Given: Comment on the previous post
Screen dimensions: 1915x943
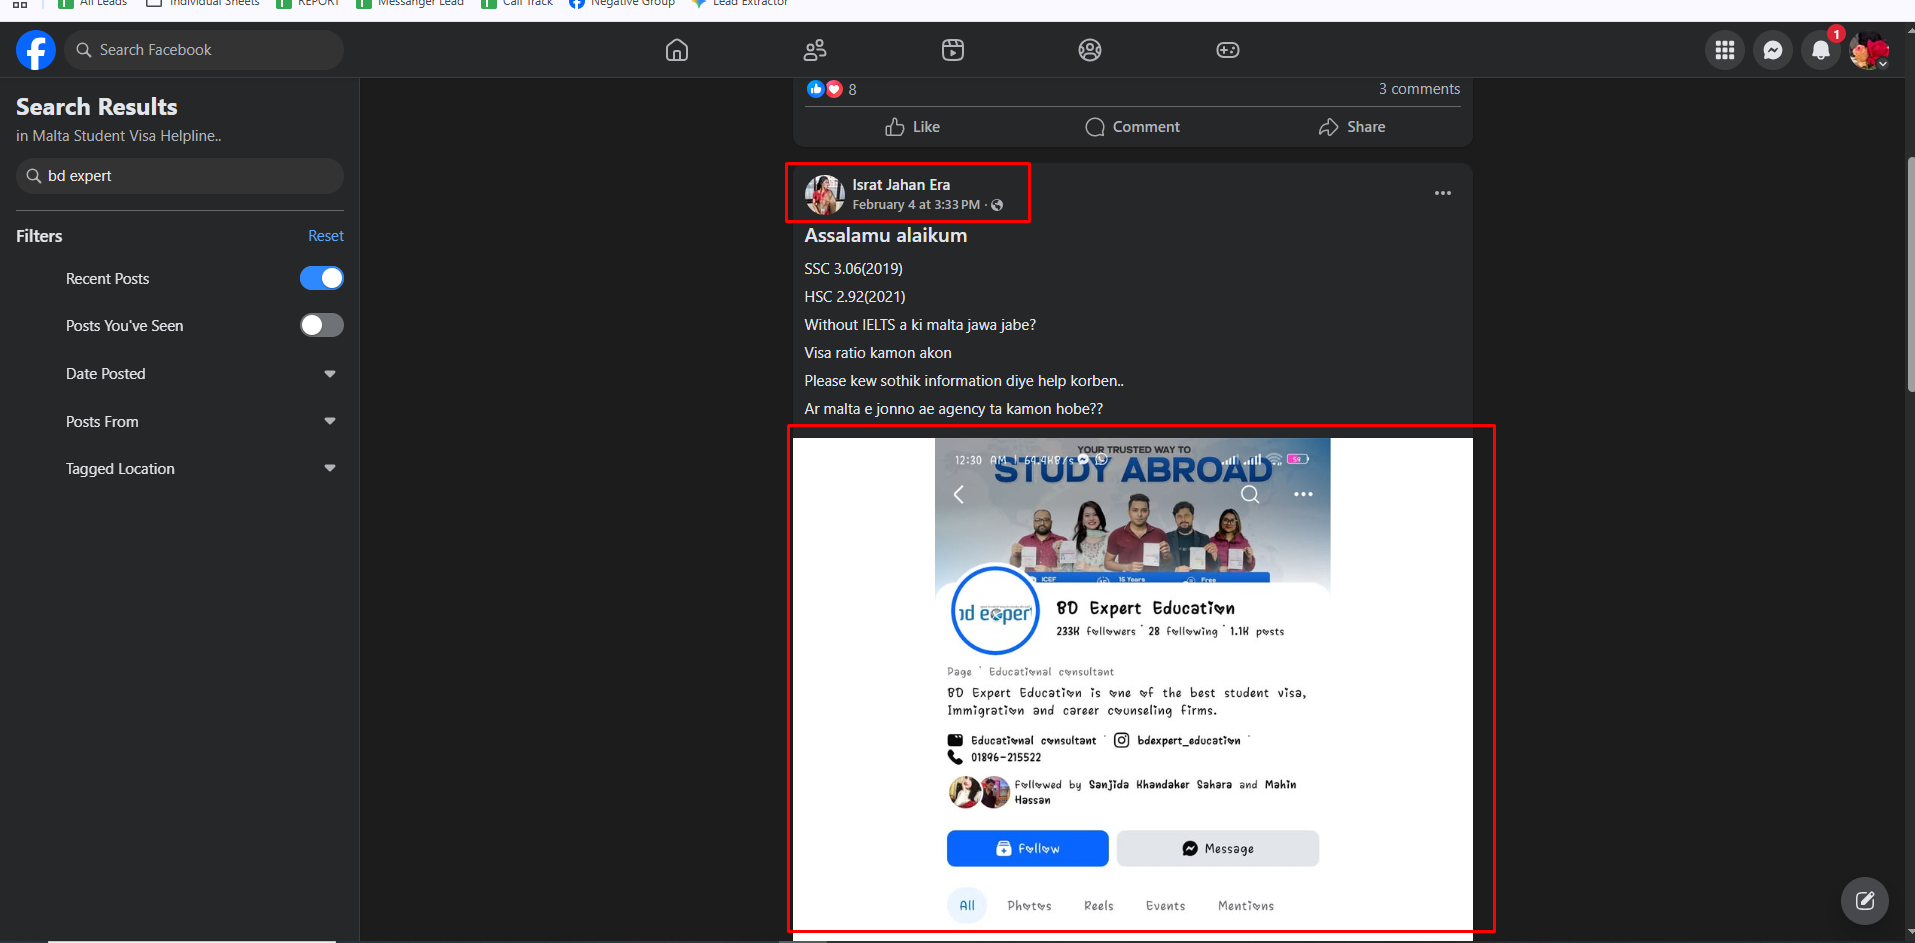Looking at the screenshot, I should (x=1132, y=127).
